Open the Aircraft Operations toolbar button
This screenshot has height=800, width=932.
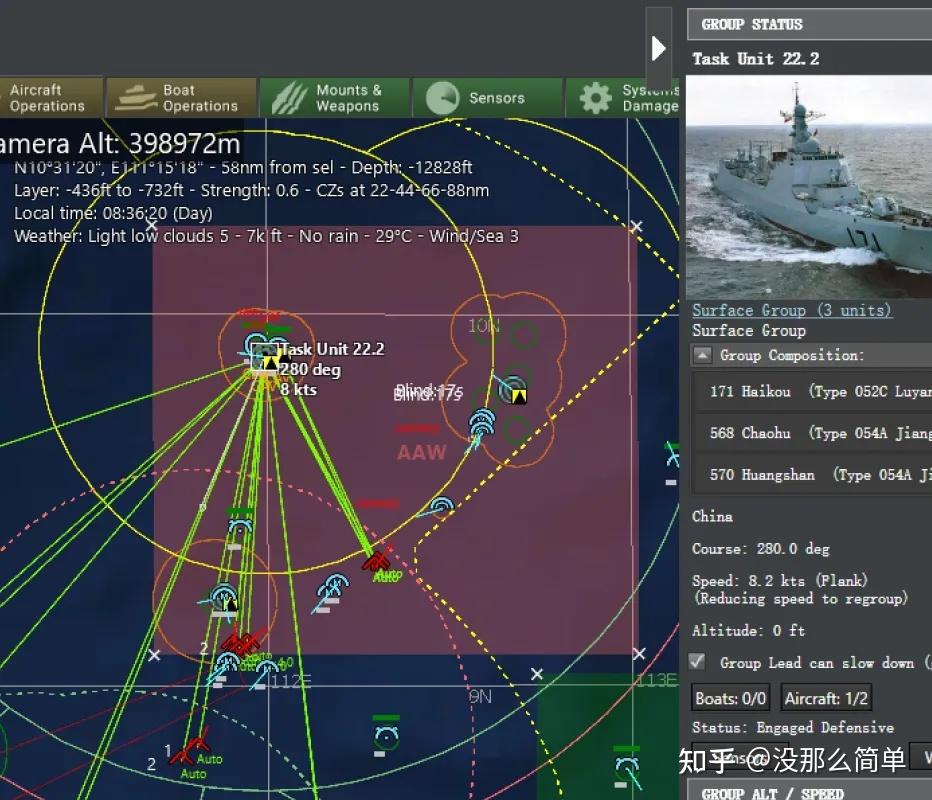(50, 97)
